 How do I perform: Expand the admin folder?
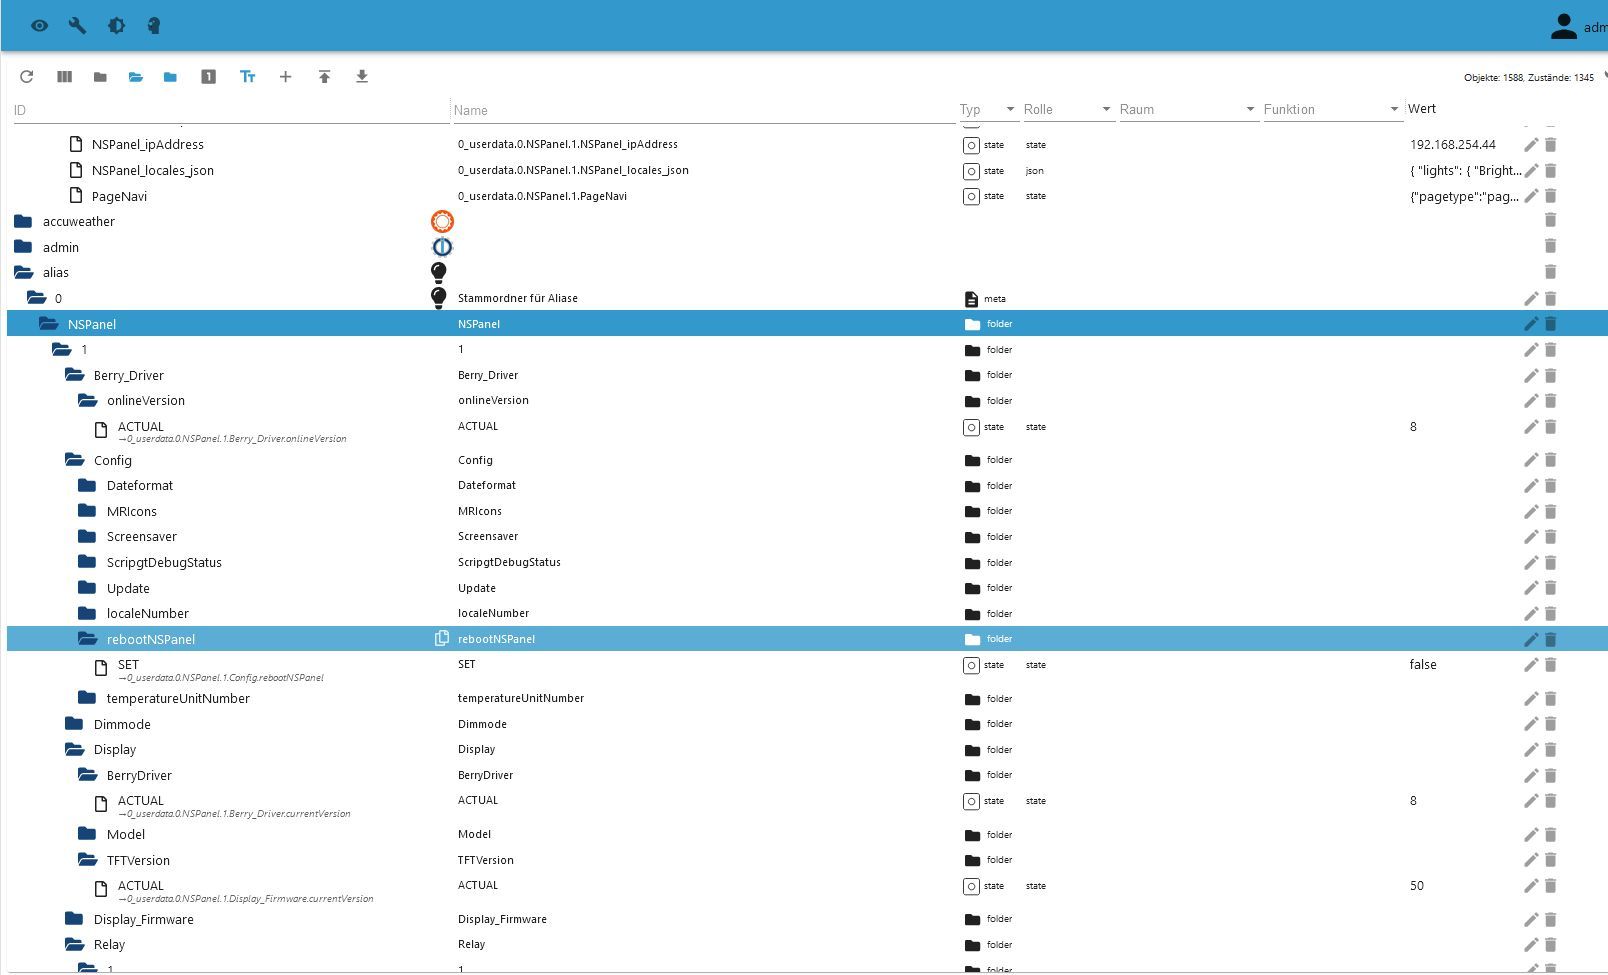pyautogui.click(x=23, y=247)
